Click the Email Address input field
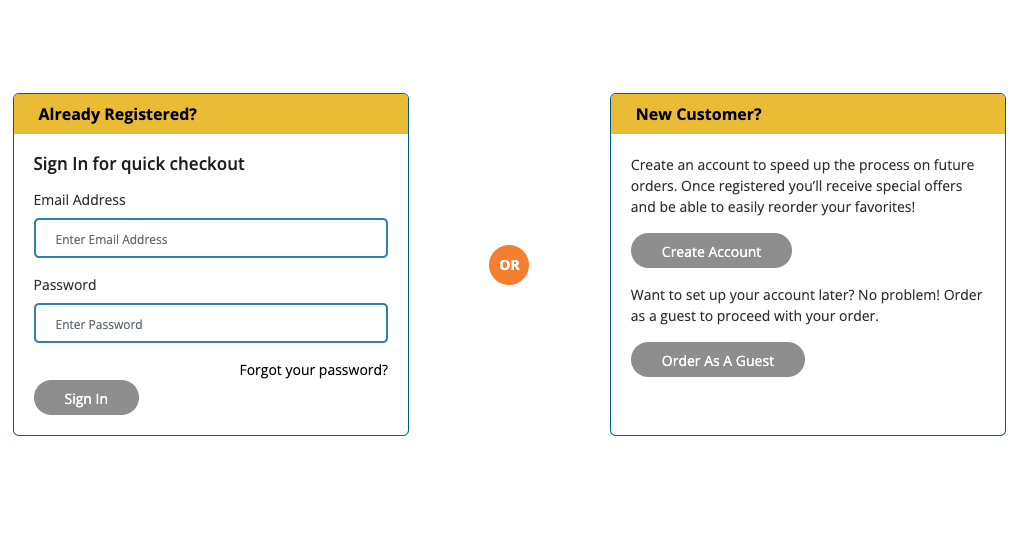 211,239
